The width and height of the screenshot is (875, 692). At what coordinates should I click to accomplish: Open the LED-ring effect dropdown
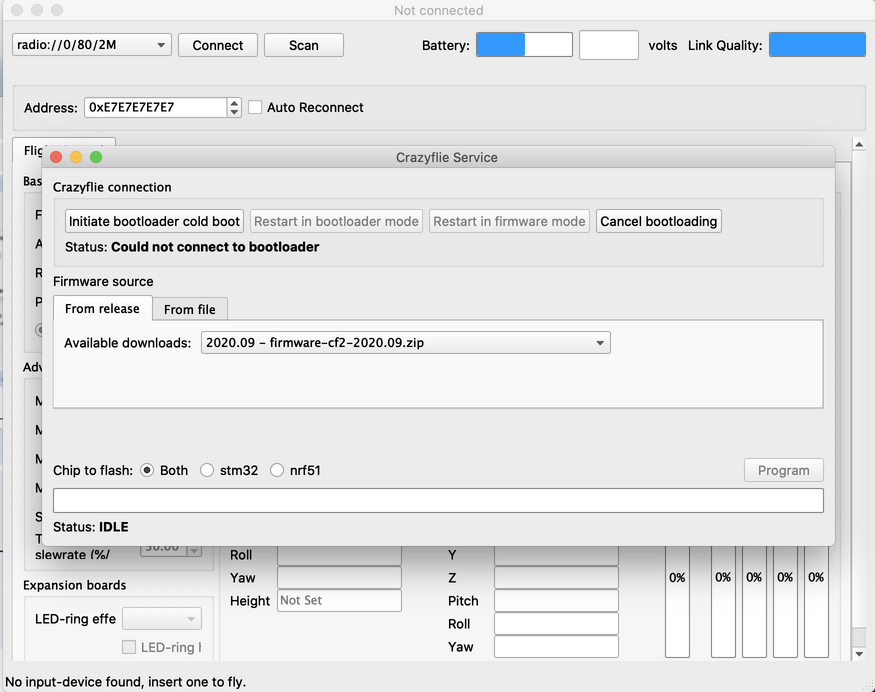pyautogui.click(x=161, y=619)
